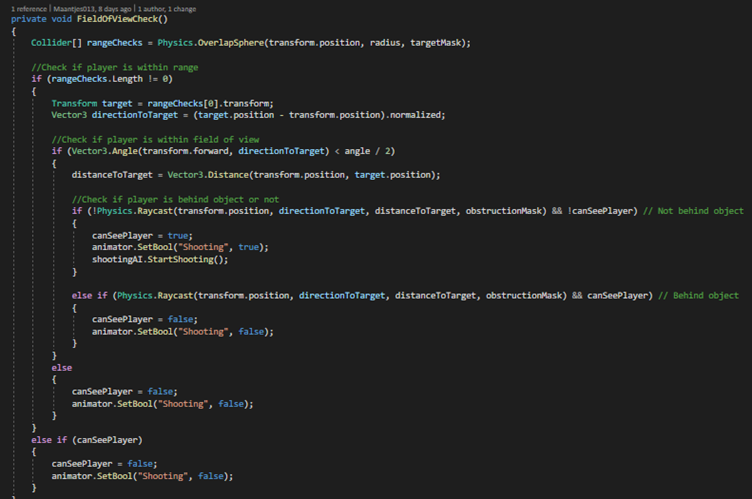Click 'Check if player is within field of view' comment
The width and height of the screenshot is (752, 499).
[143, 139]
